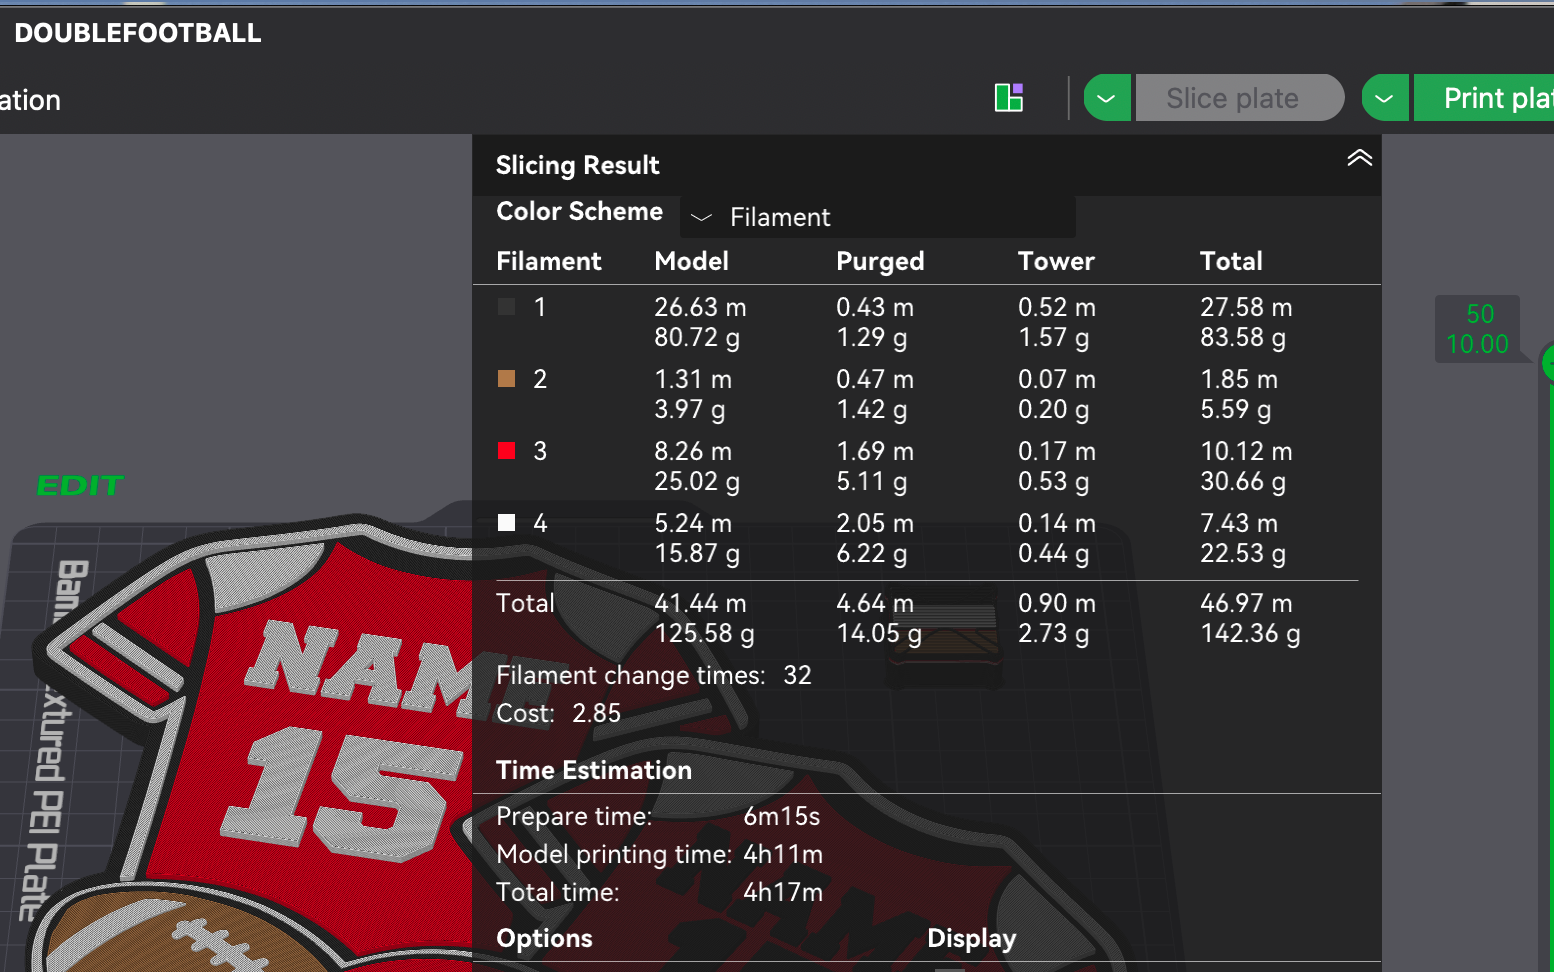Viewport: 1554px width, 972px height.
Task: Select the total weight 22.53 g
Action: (1243, 553)
